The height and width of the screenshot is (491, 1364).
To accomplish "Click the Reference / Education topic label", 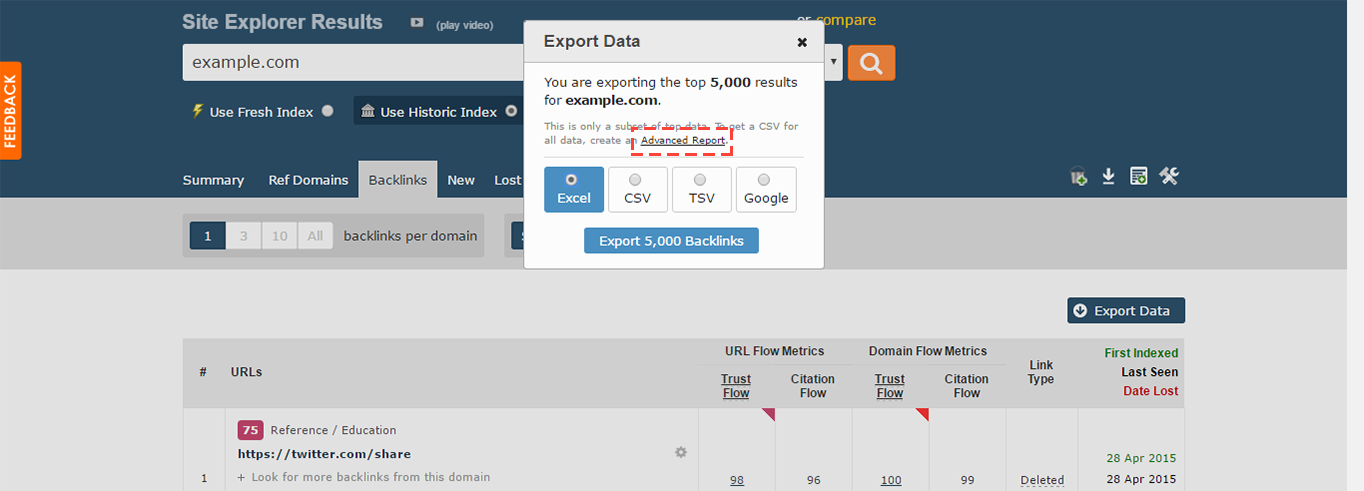I will point(333,430).
